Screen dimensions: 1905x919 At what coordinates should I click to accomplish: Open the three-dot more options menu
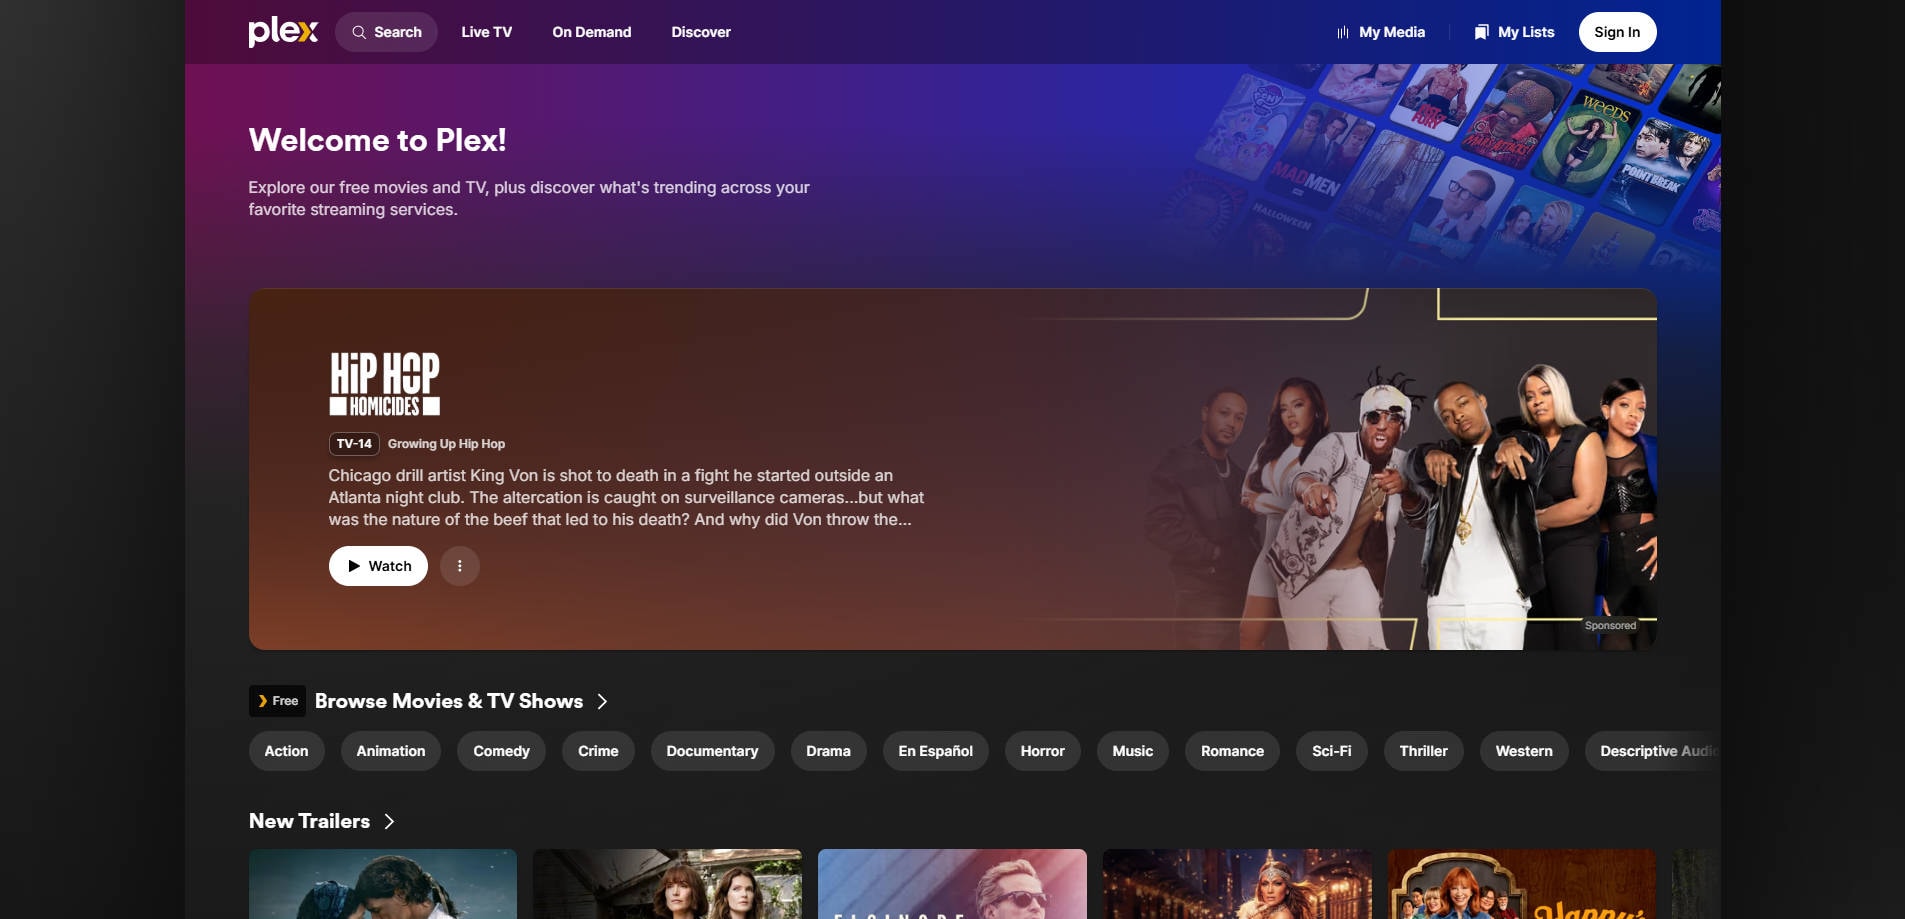pos(459,566)
